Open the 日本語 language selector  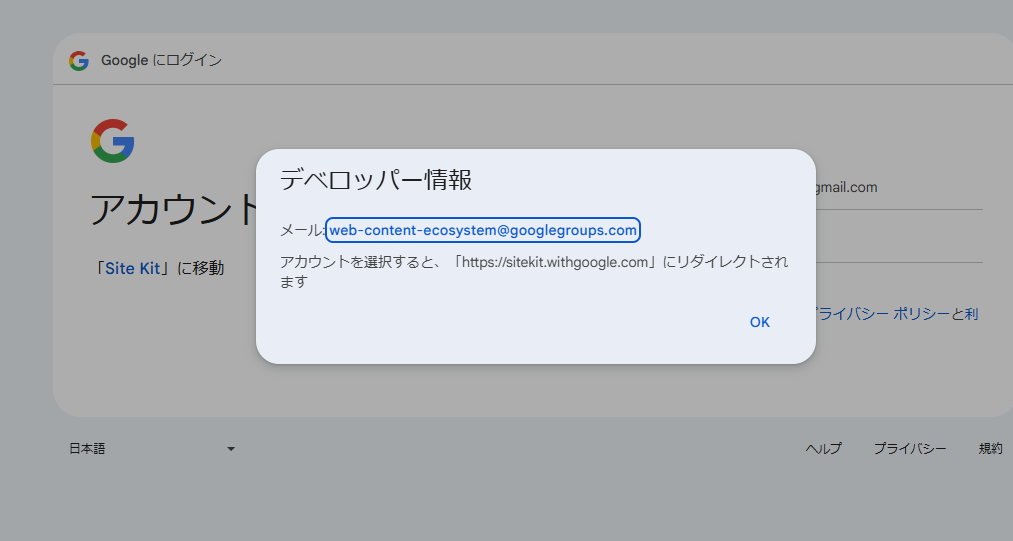[x=88, y=449]
